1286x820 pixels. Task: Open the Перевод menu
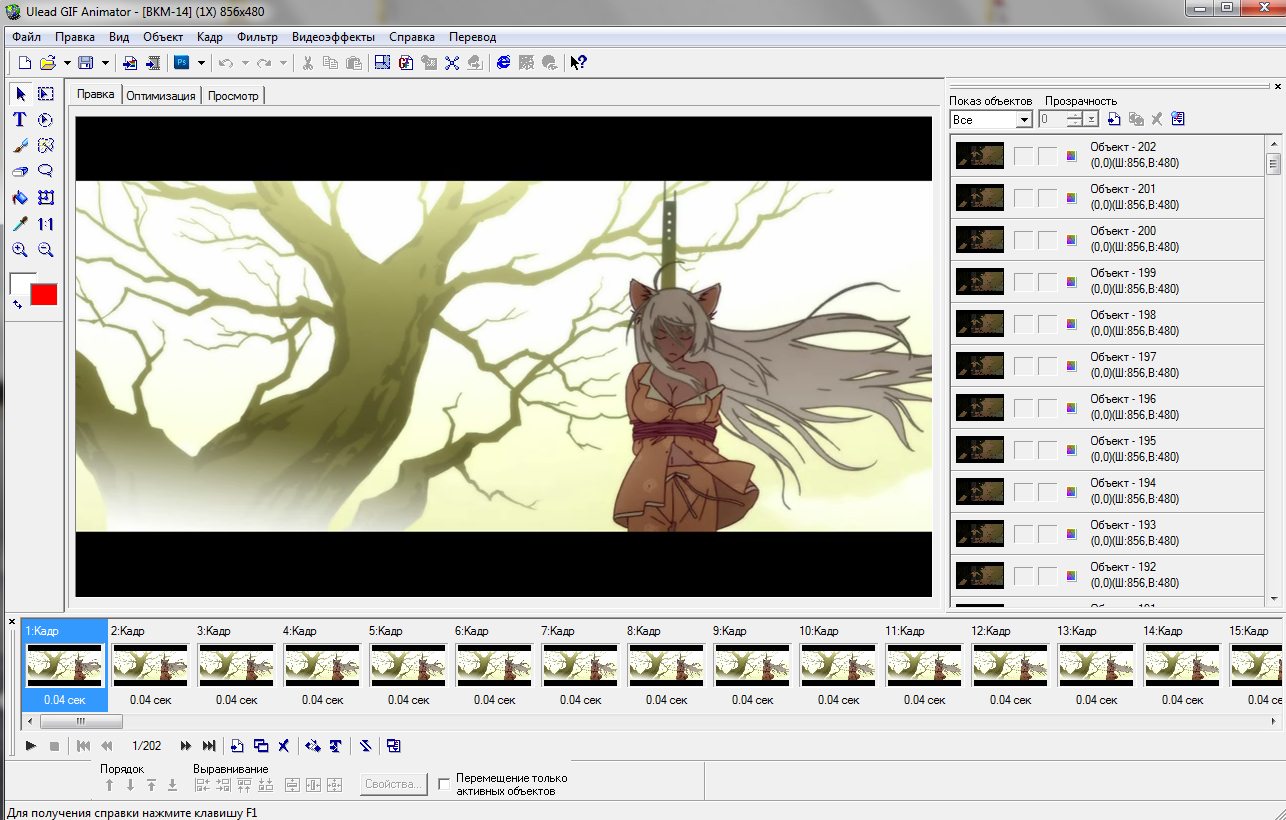point(472,37)
